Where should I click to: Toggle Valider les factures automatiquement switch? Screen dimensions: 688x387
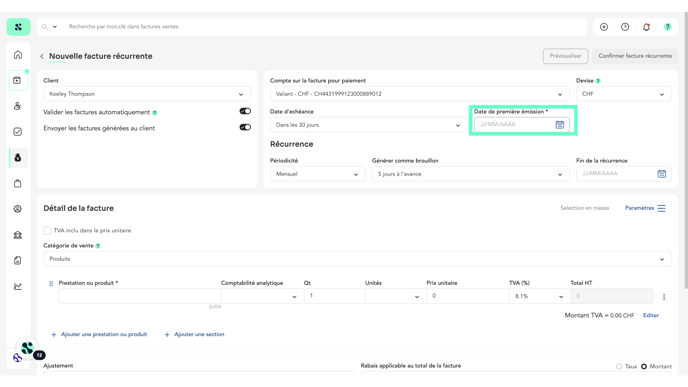click(245, 111)
